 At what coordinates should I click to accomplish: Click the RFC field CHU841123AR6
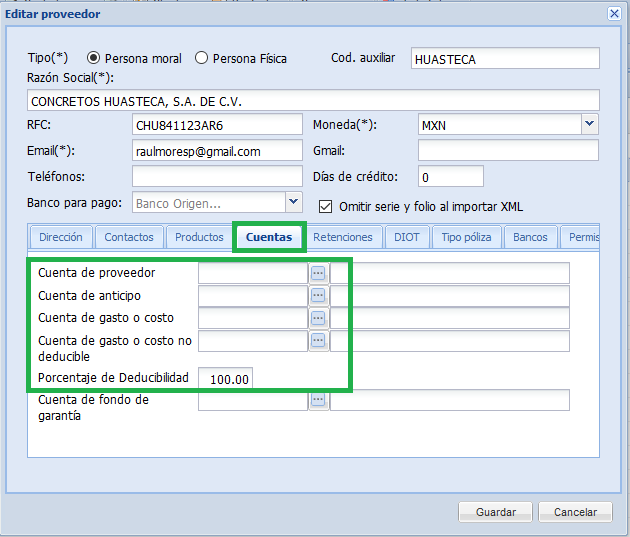pyautogui.click(x=217, y=125)
